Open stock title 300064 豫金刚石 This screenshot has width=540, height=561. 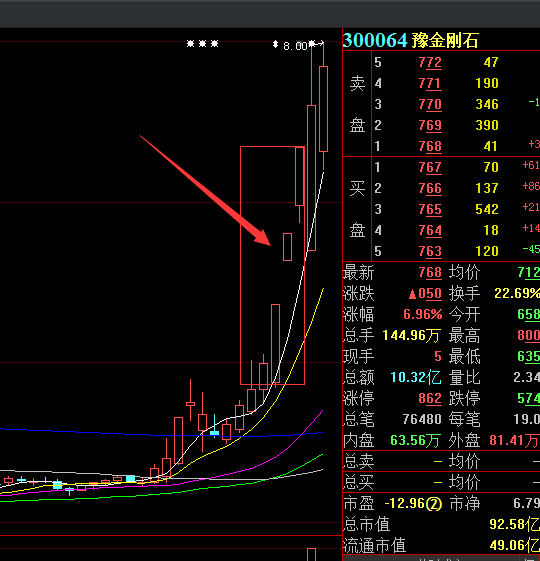coord(410,40)
